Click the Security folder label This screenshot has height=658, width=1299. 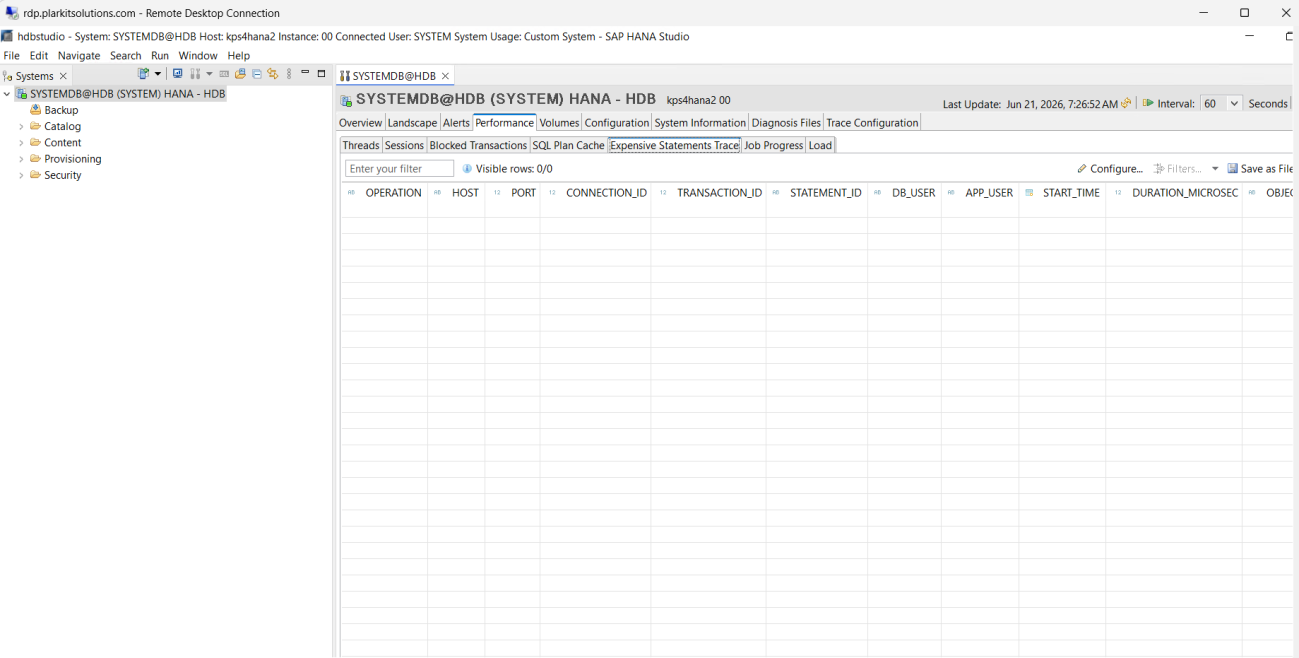63,175
